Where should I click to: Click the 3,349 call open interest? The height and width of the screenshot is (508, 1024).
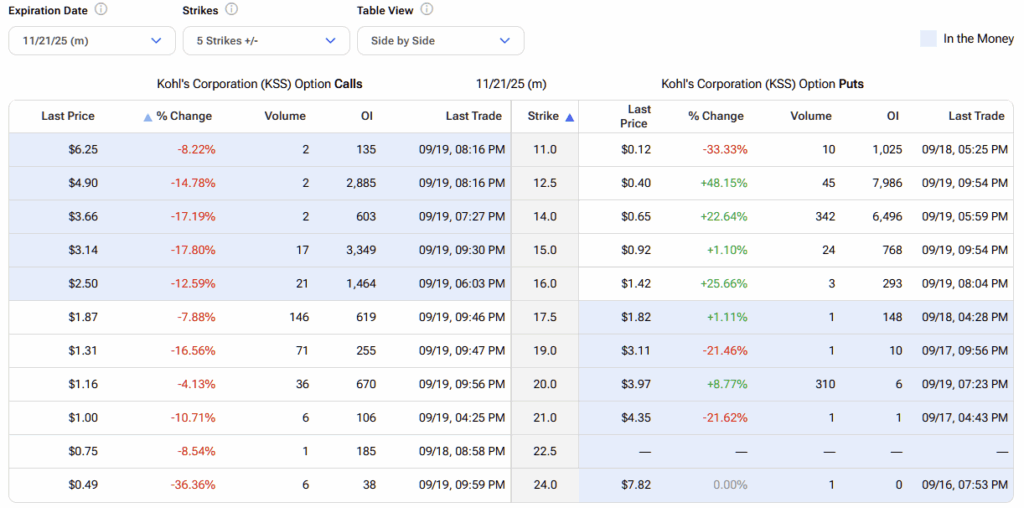point(362,250)
